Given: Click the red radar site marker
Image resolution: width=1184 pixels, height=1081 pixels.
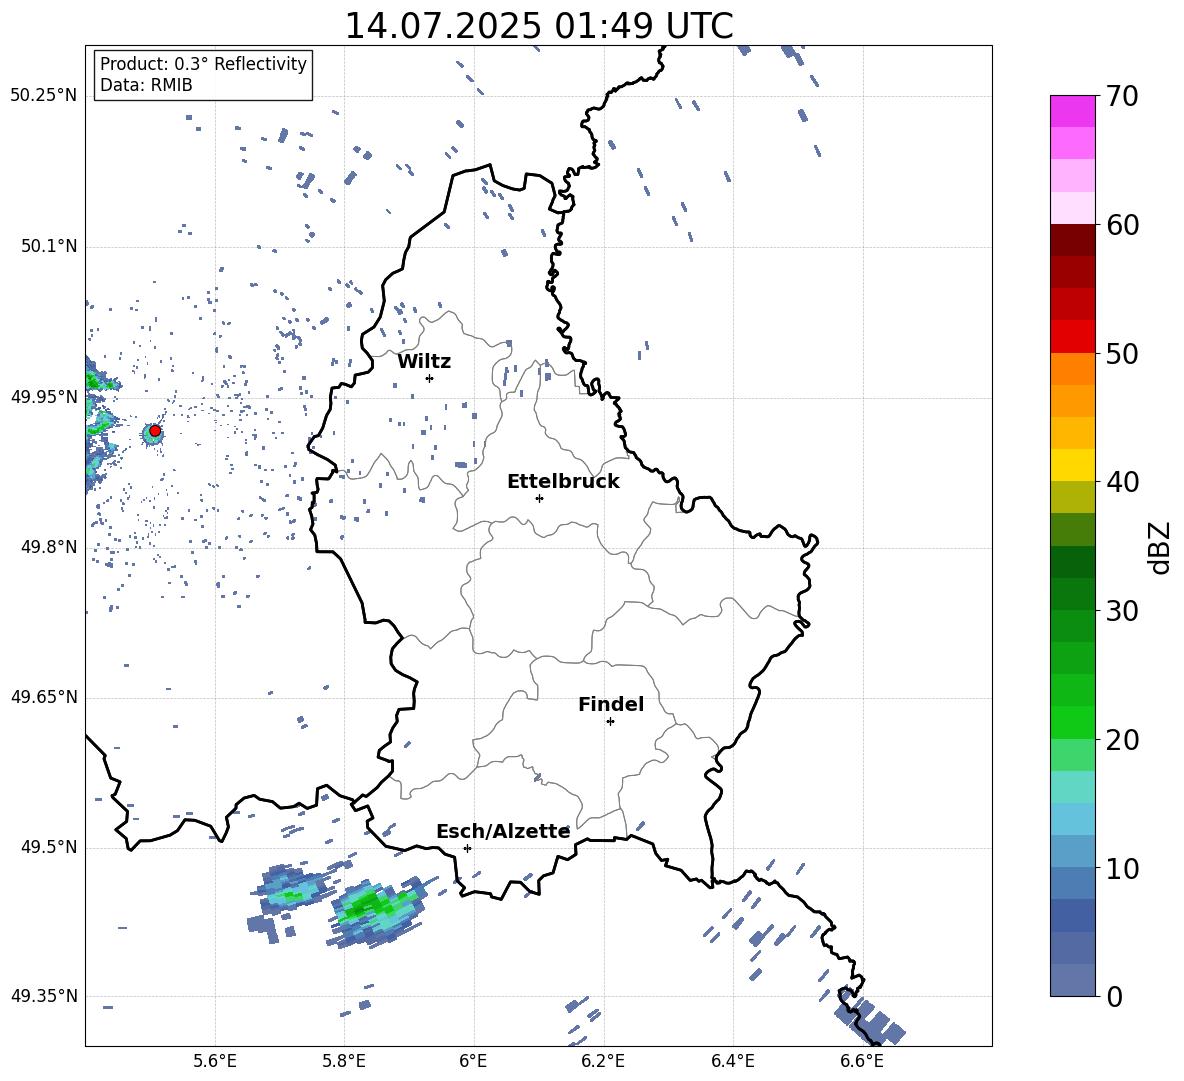Looking at the screenshot, I should point(155,431).
